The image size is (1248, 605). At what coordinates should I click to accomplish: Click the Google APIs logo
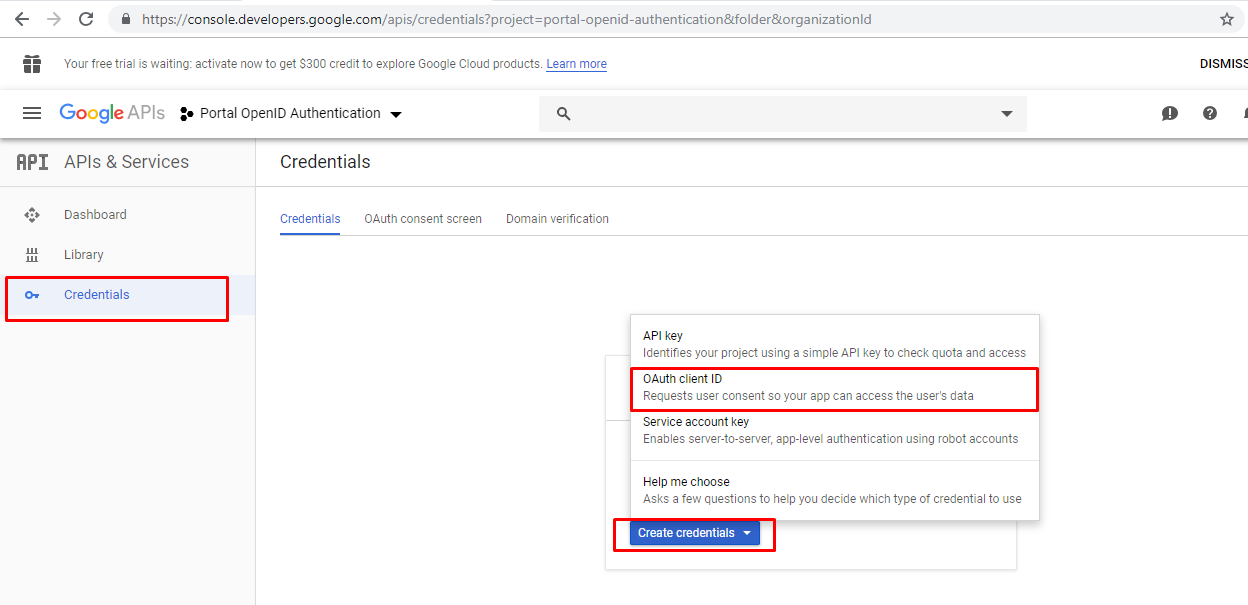[x=112, y=113]
